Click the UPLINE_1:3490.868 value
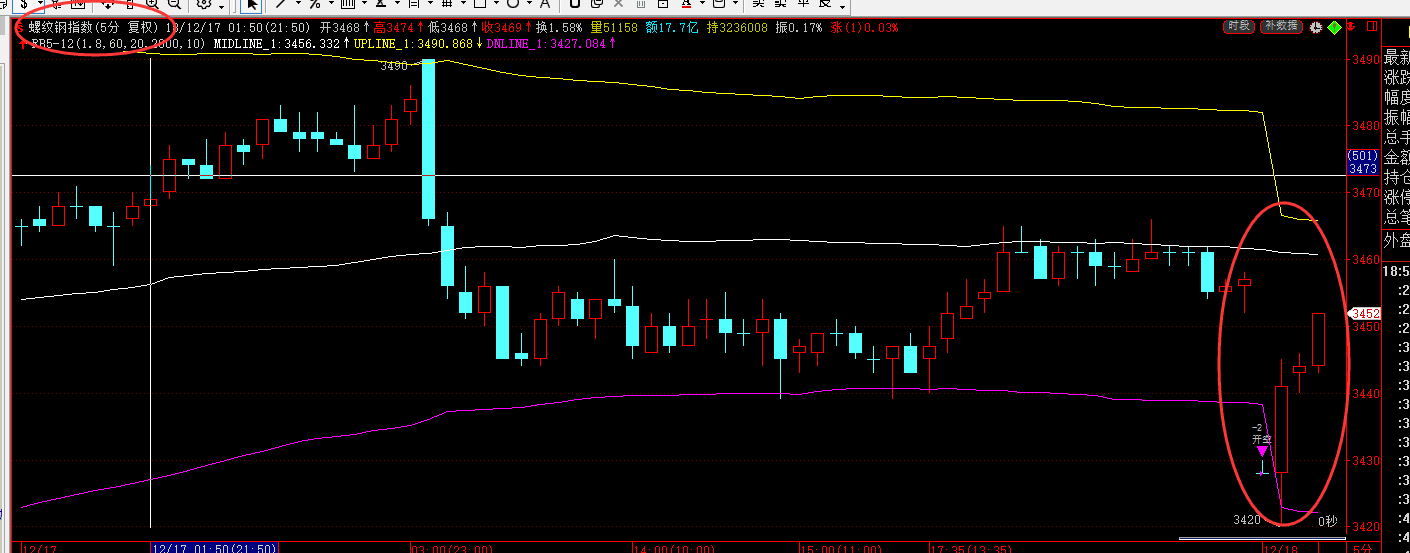The width and height of the screenshot is (1410, 553). (x=413, y=44)
